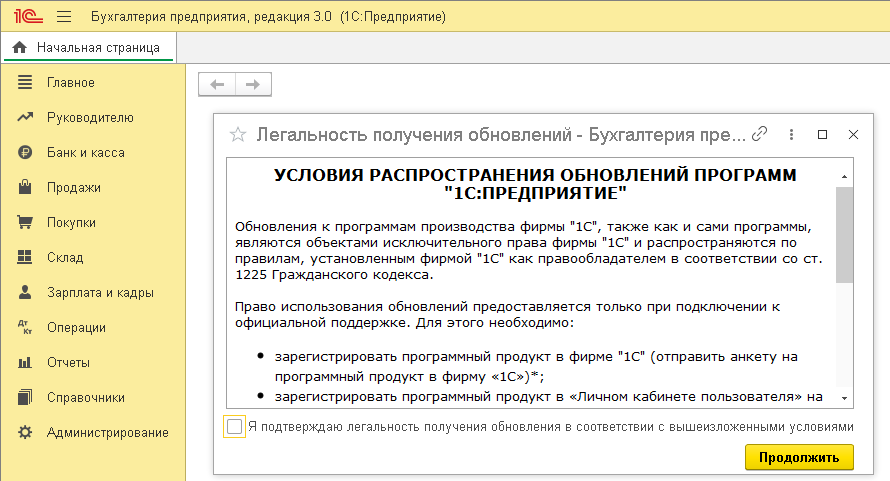Image resolution: width=890 pixels, height=481 pixels.
Task: Click the Операции Дт/Кт icon
Action: tap(25, 327)
